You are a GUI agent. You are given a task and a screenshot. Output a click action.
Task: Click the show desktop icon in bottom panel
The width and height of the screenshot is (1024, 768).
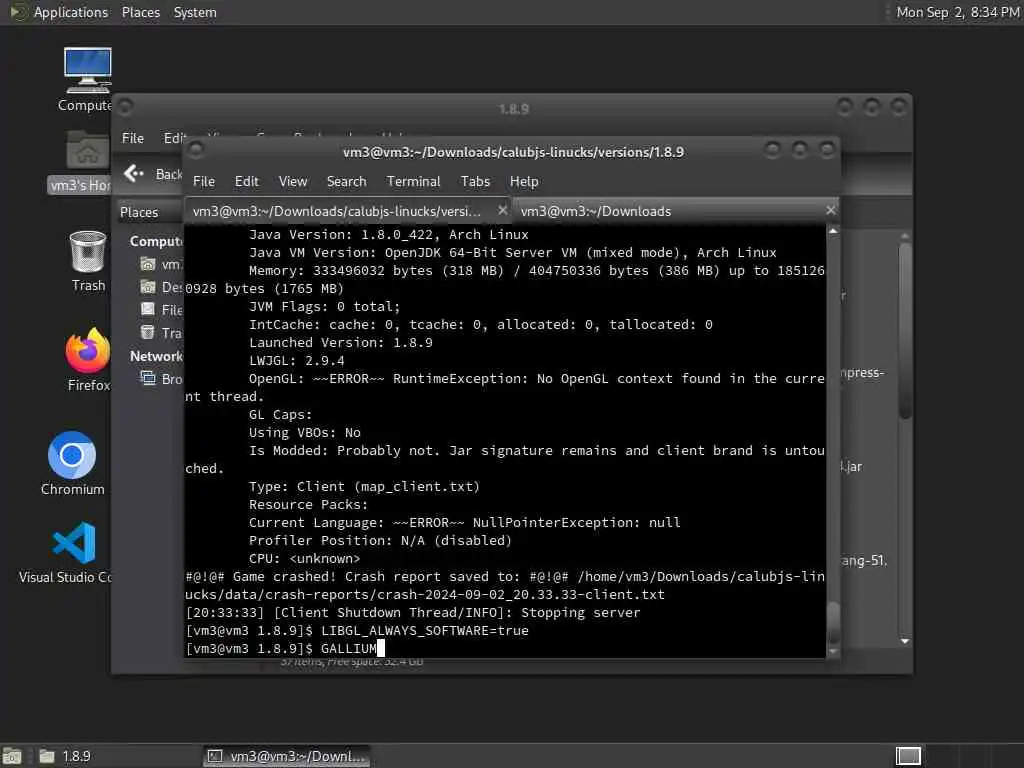11,756
